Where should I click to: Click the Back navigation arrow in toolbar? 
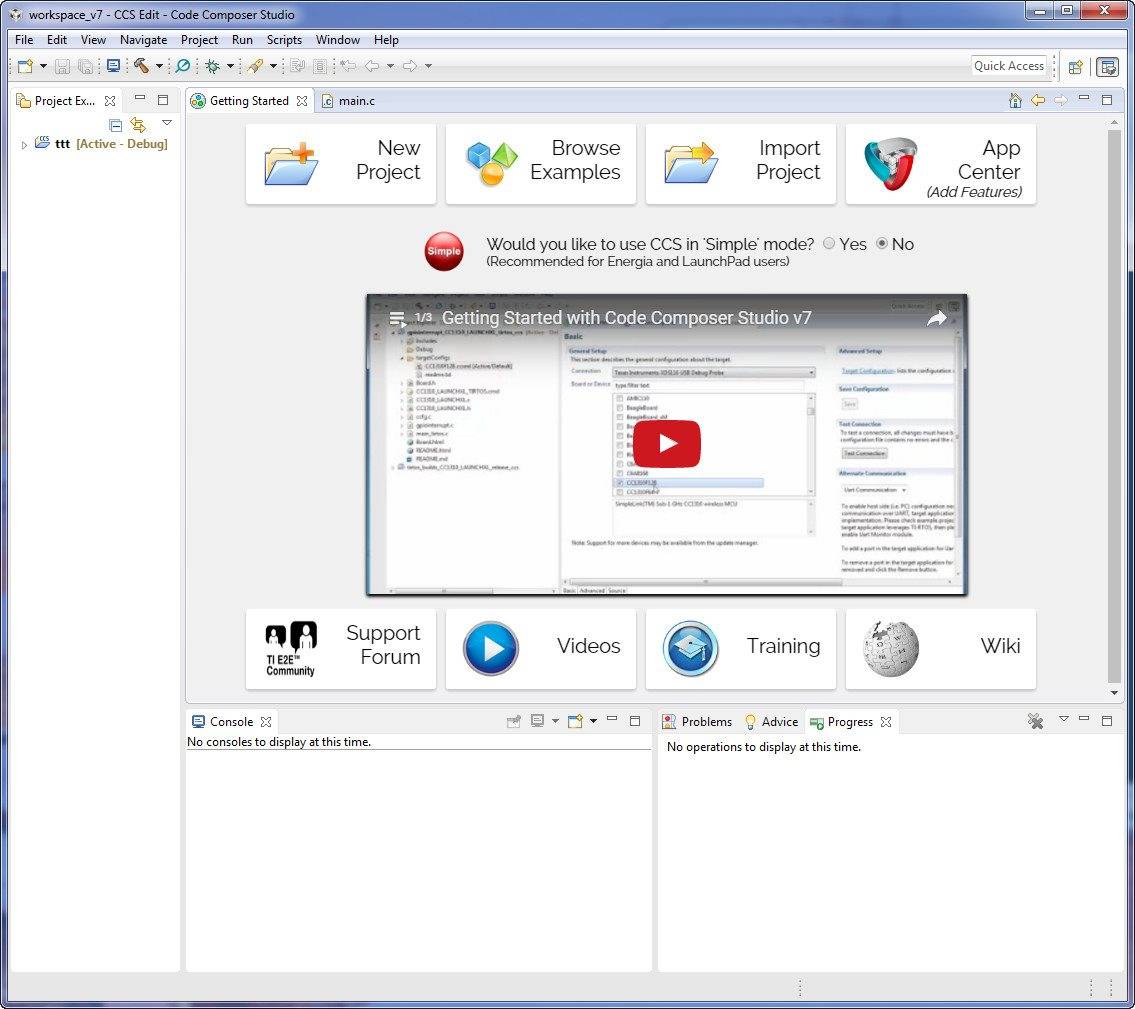[372, 66]
